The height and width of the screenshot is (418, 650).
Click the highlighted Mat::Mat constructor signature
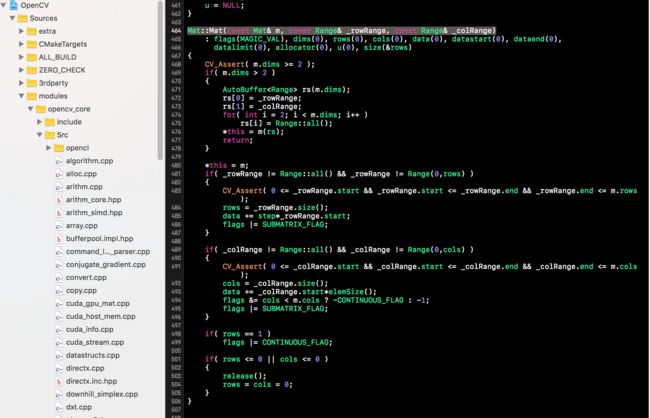(x=342, y=31)
